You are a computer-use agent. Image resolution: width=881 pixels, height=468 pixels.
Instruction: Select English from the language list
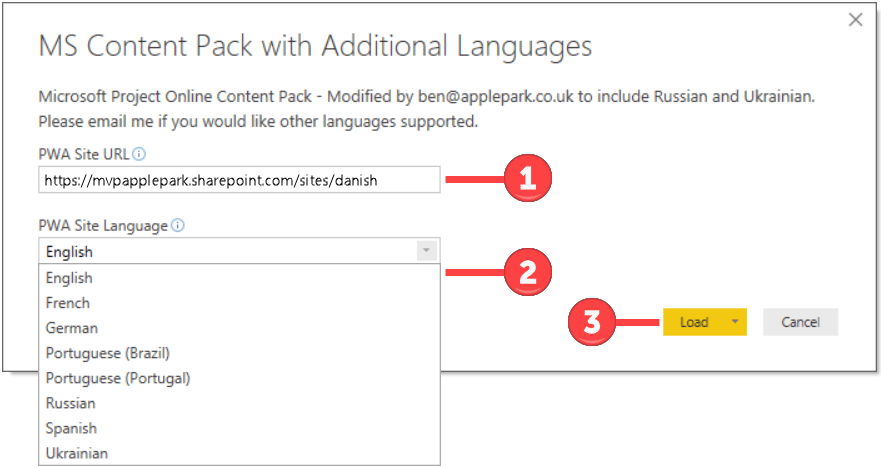239,278
